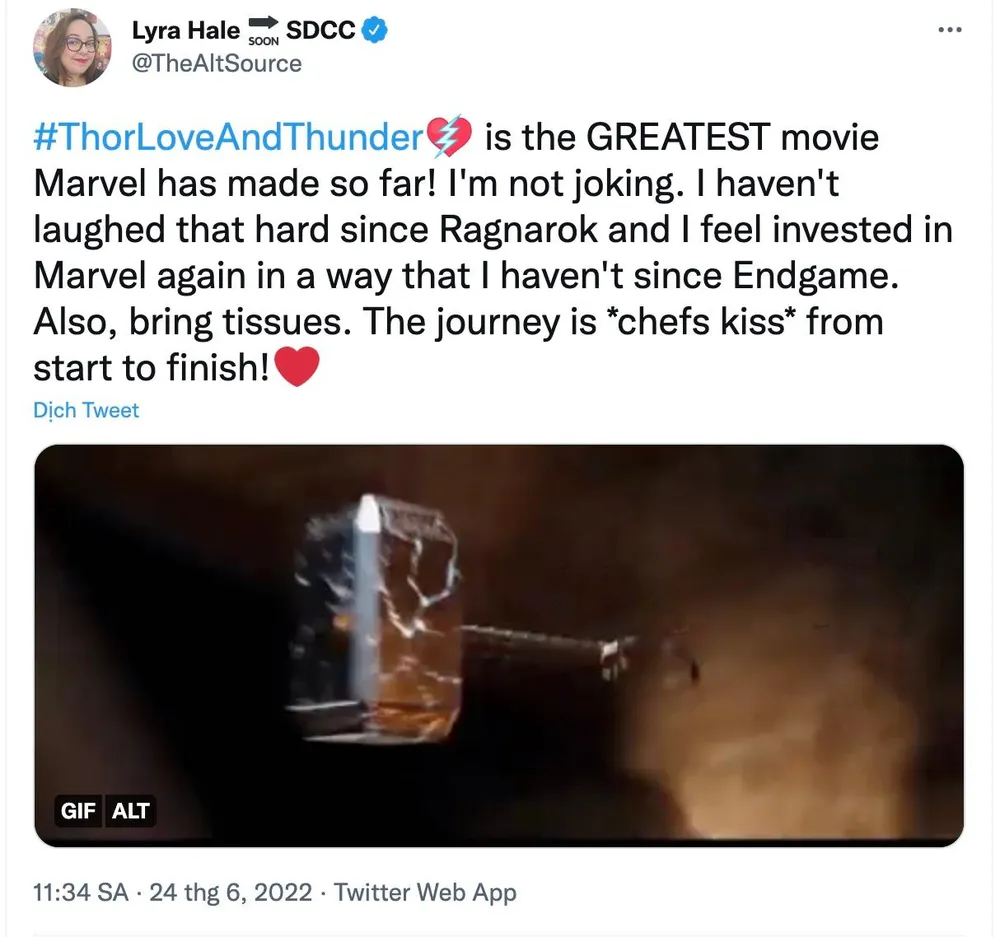Play the Mjolnir hammer GIF
Viewport: 1000px width, 937px height.
click(500, 645)
